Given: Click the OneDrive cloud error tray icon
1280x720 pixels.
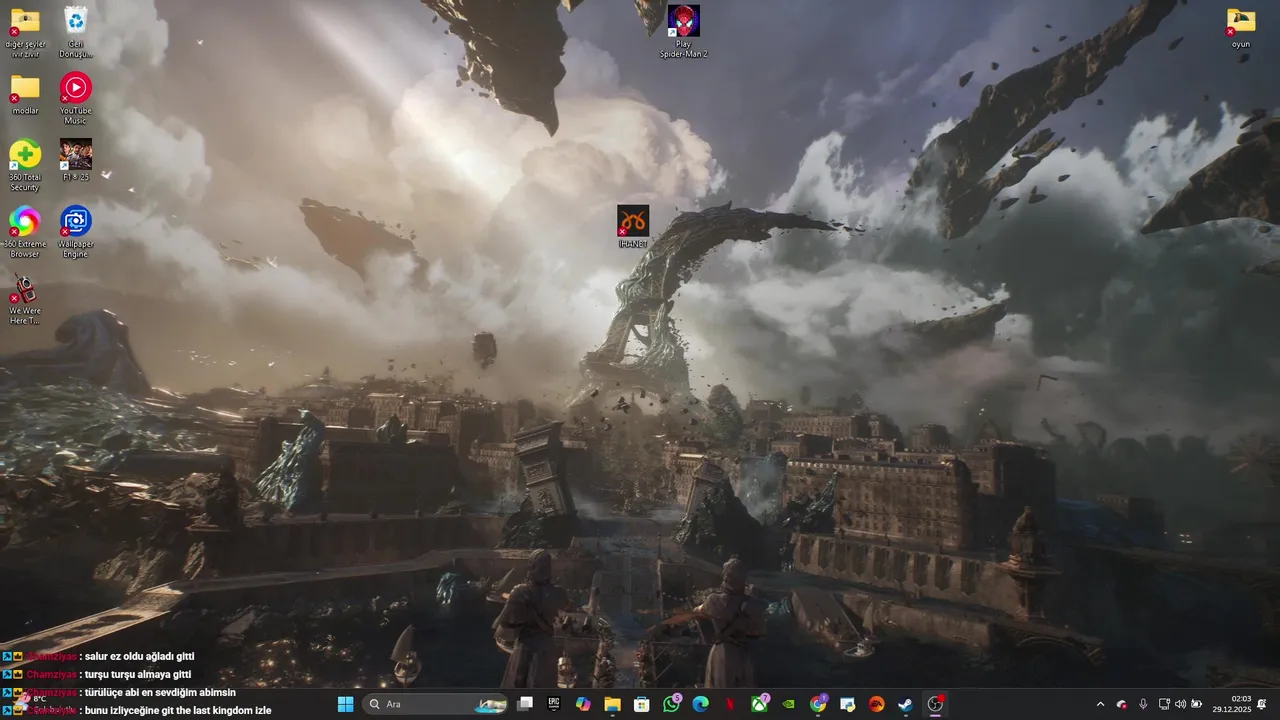Looking at the screenshot, I should pyautogui.click(x=1122, y=704).
